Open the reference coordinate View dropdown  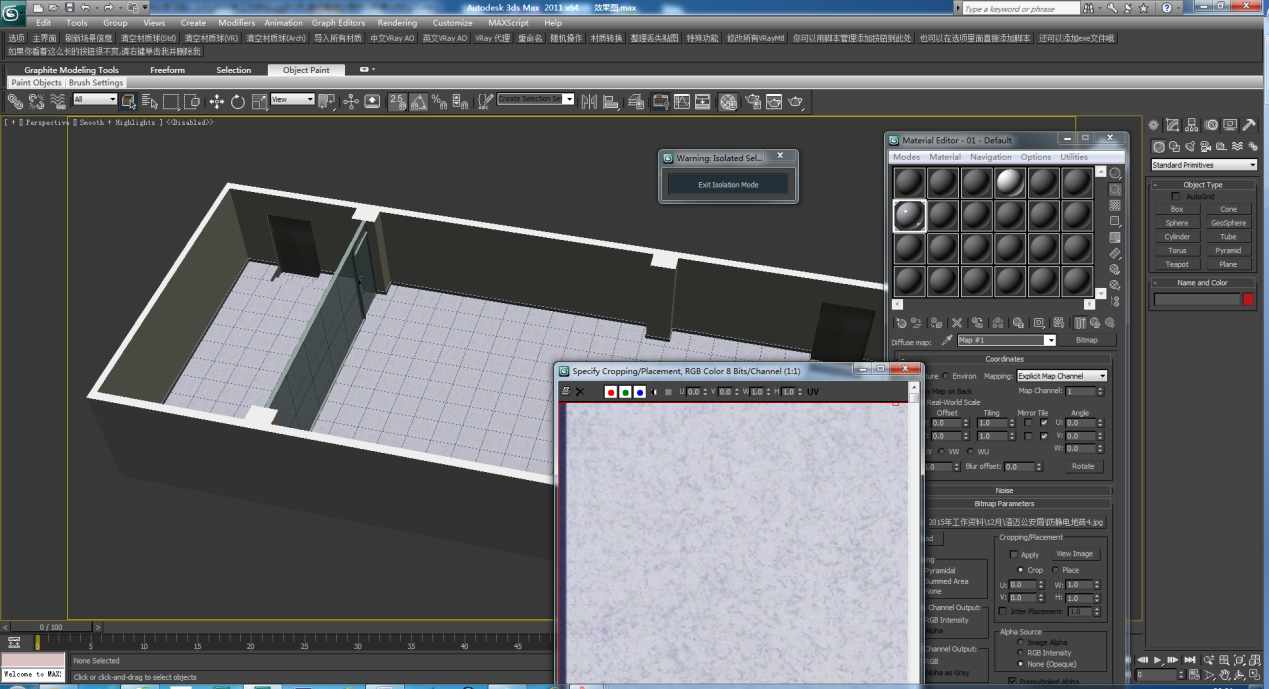pos(293,99)
